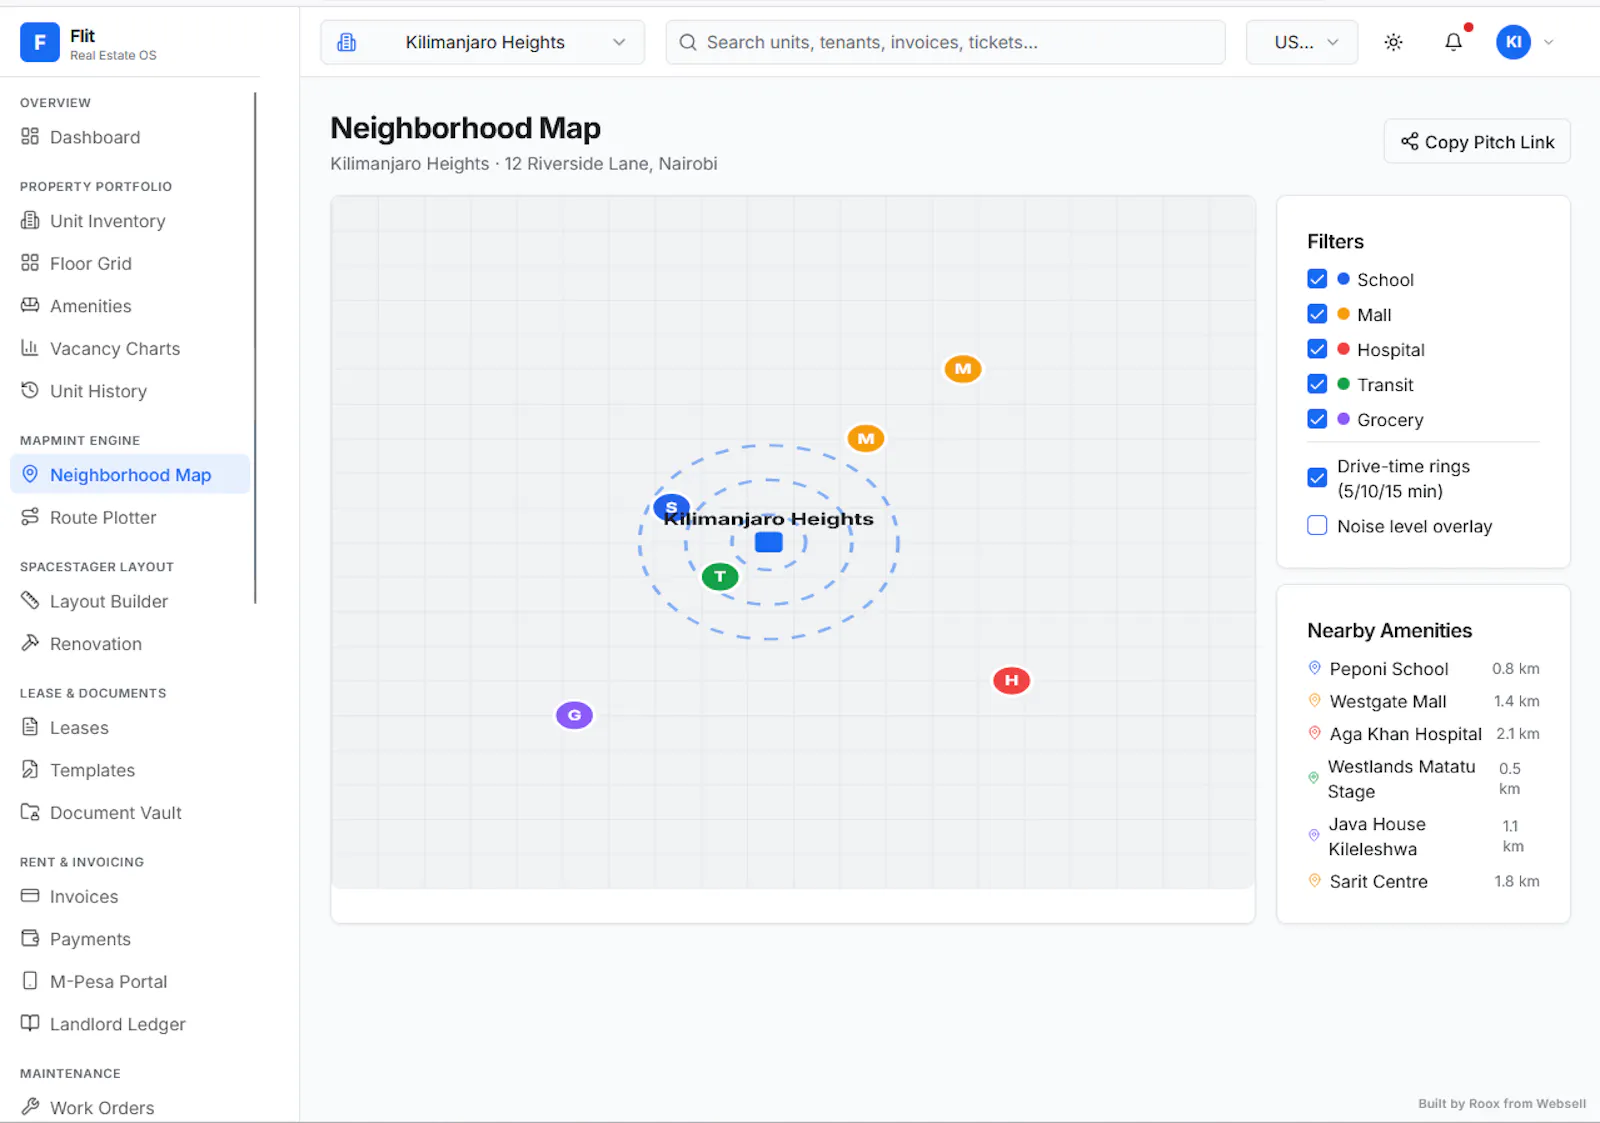Click the Payments wallet icon
The width and height of the screenshot is (1600, 1123).
(30, 939)
